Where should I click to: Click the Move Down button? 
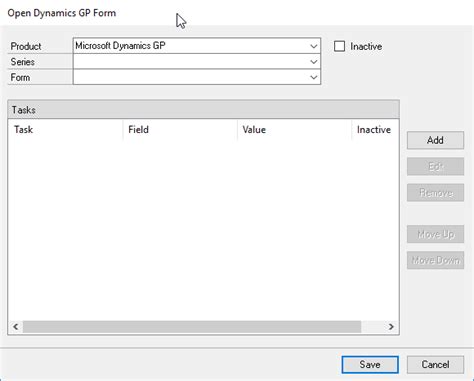(435, 260)
